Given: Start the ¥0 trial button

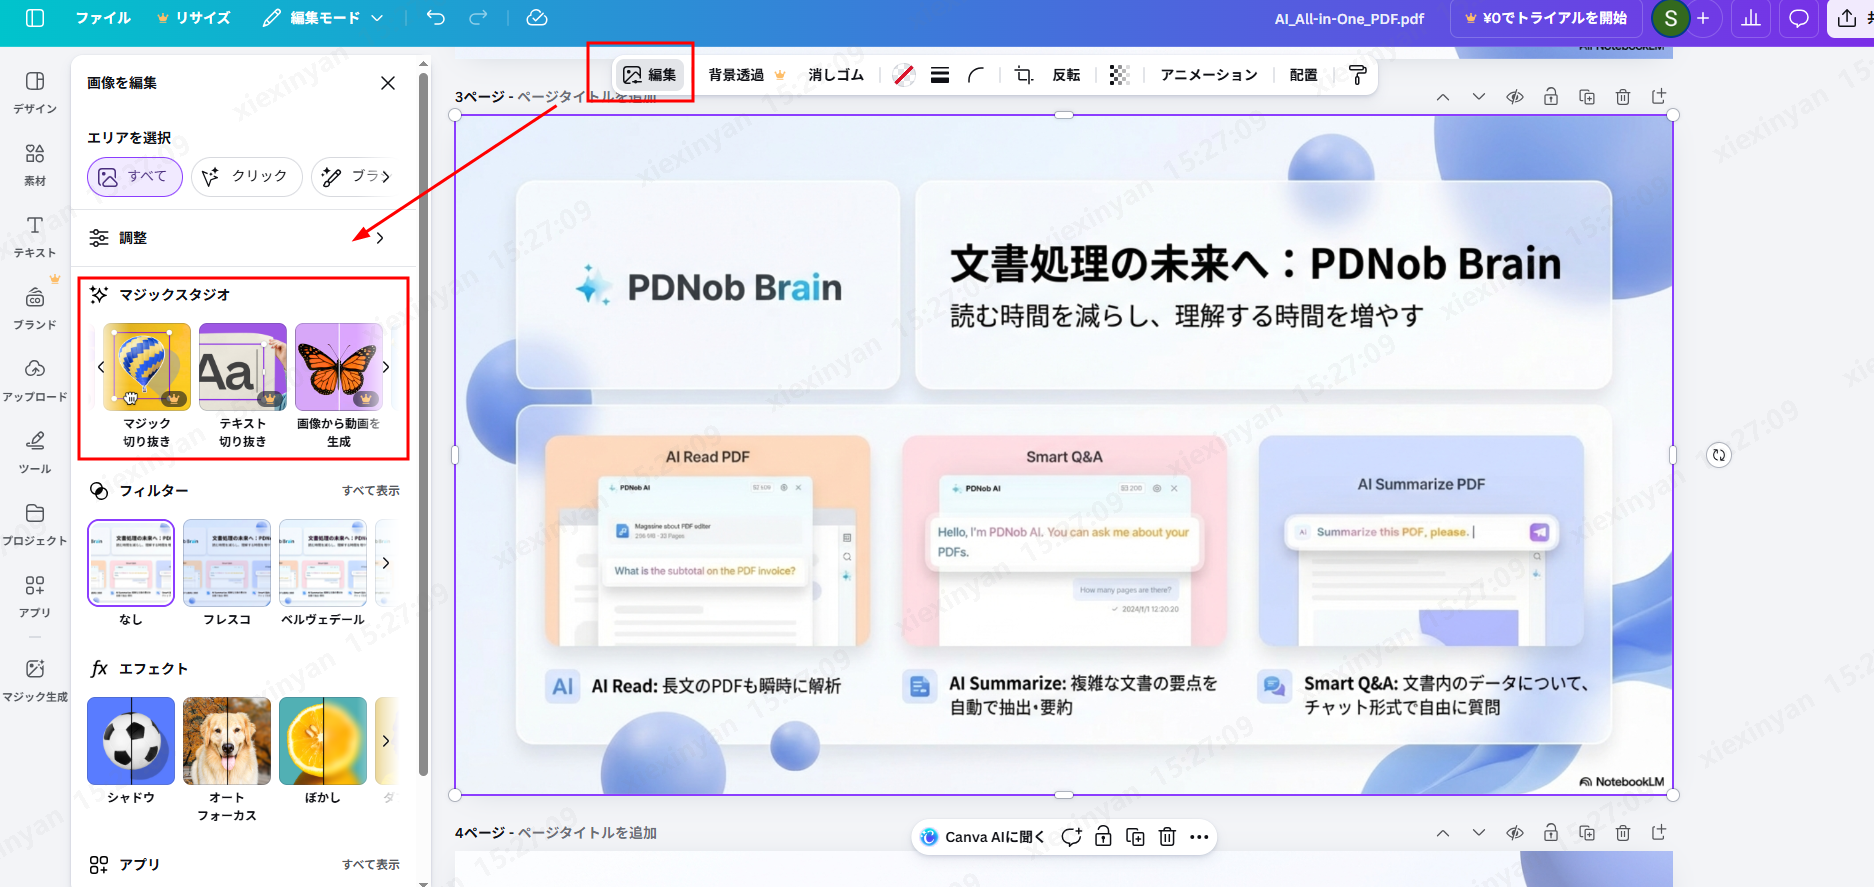Looking at the screenshot, I should (x=1545, y=18).
